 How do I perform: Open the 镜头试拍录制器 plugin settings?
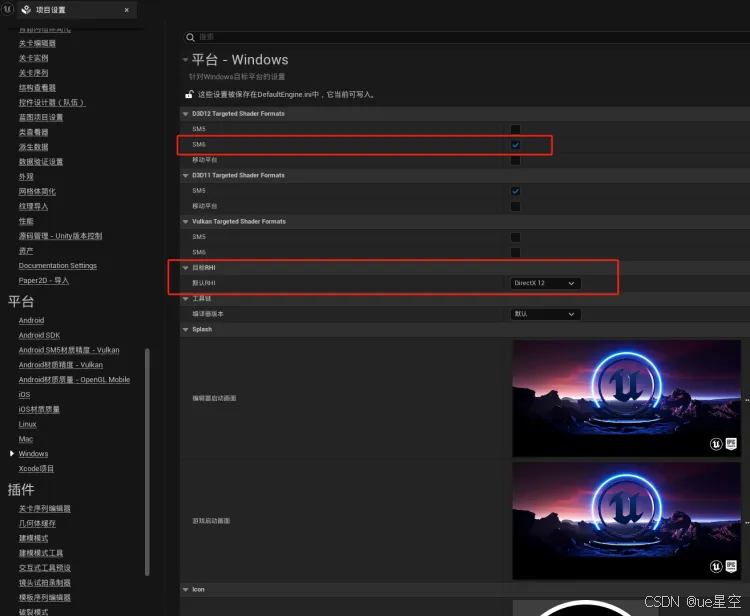point(44,583)
